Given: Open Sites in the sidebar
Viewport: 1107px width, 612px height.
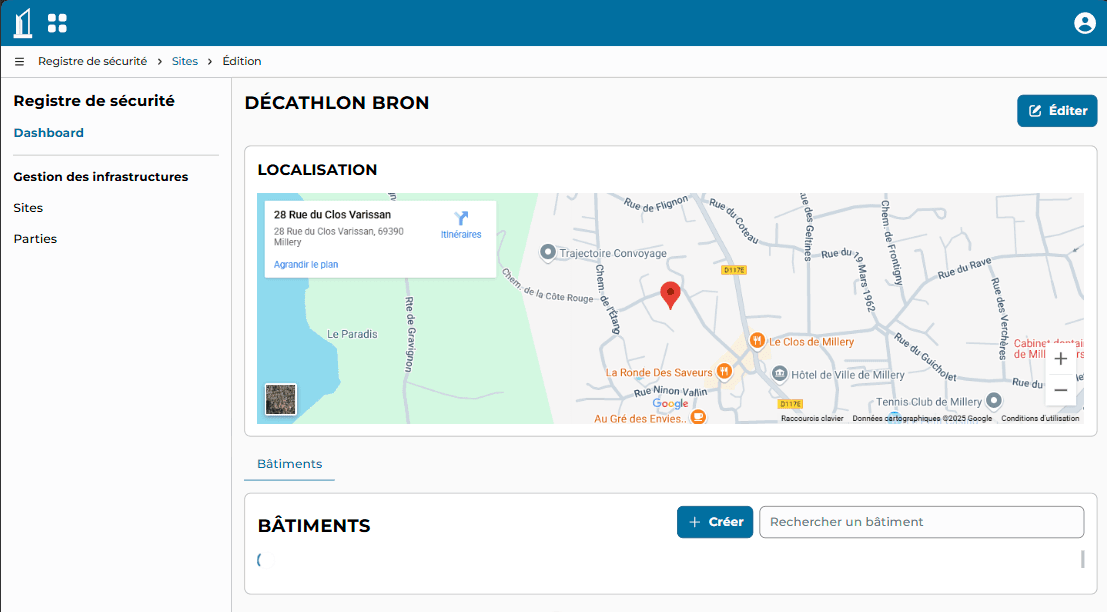Looking at the screenshot, I should click(x=28, y=208).
